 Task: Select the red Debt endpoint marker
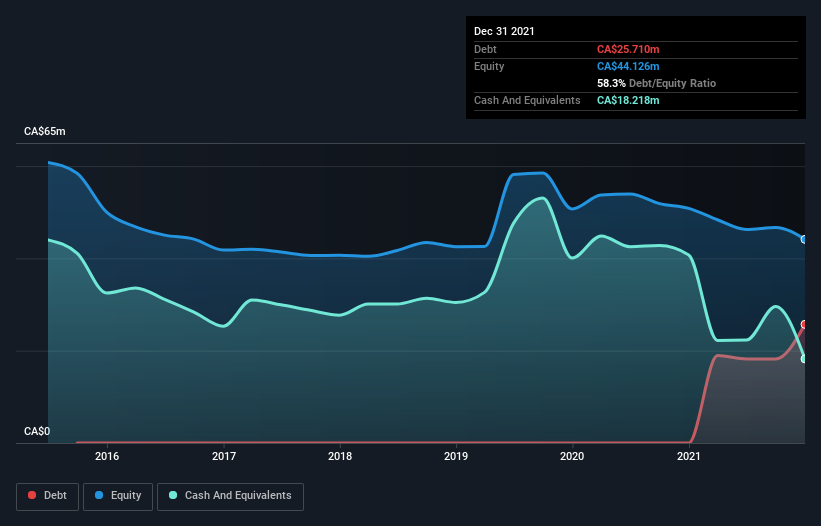click(x=804, y=324)
